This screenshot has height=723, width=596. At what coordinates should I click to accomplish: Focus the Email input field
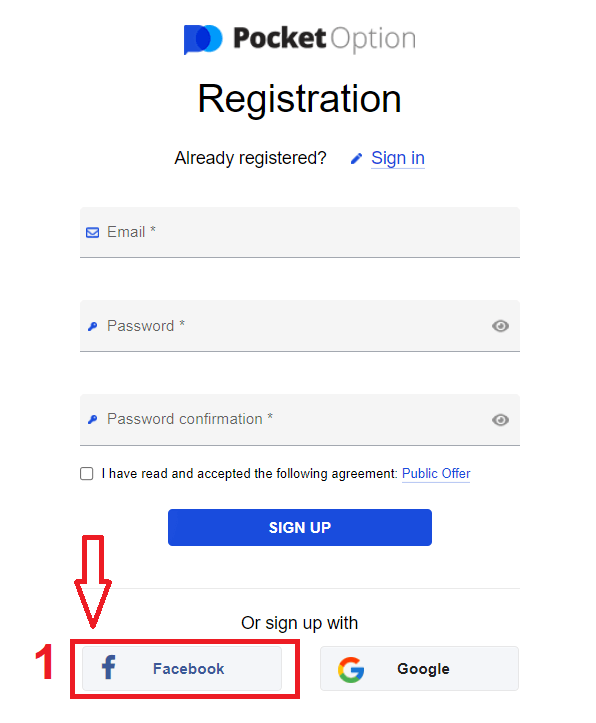[300, 232]
